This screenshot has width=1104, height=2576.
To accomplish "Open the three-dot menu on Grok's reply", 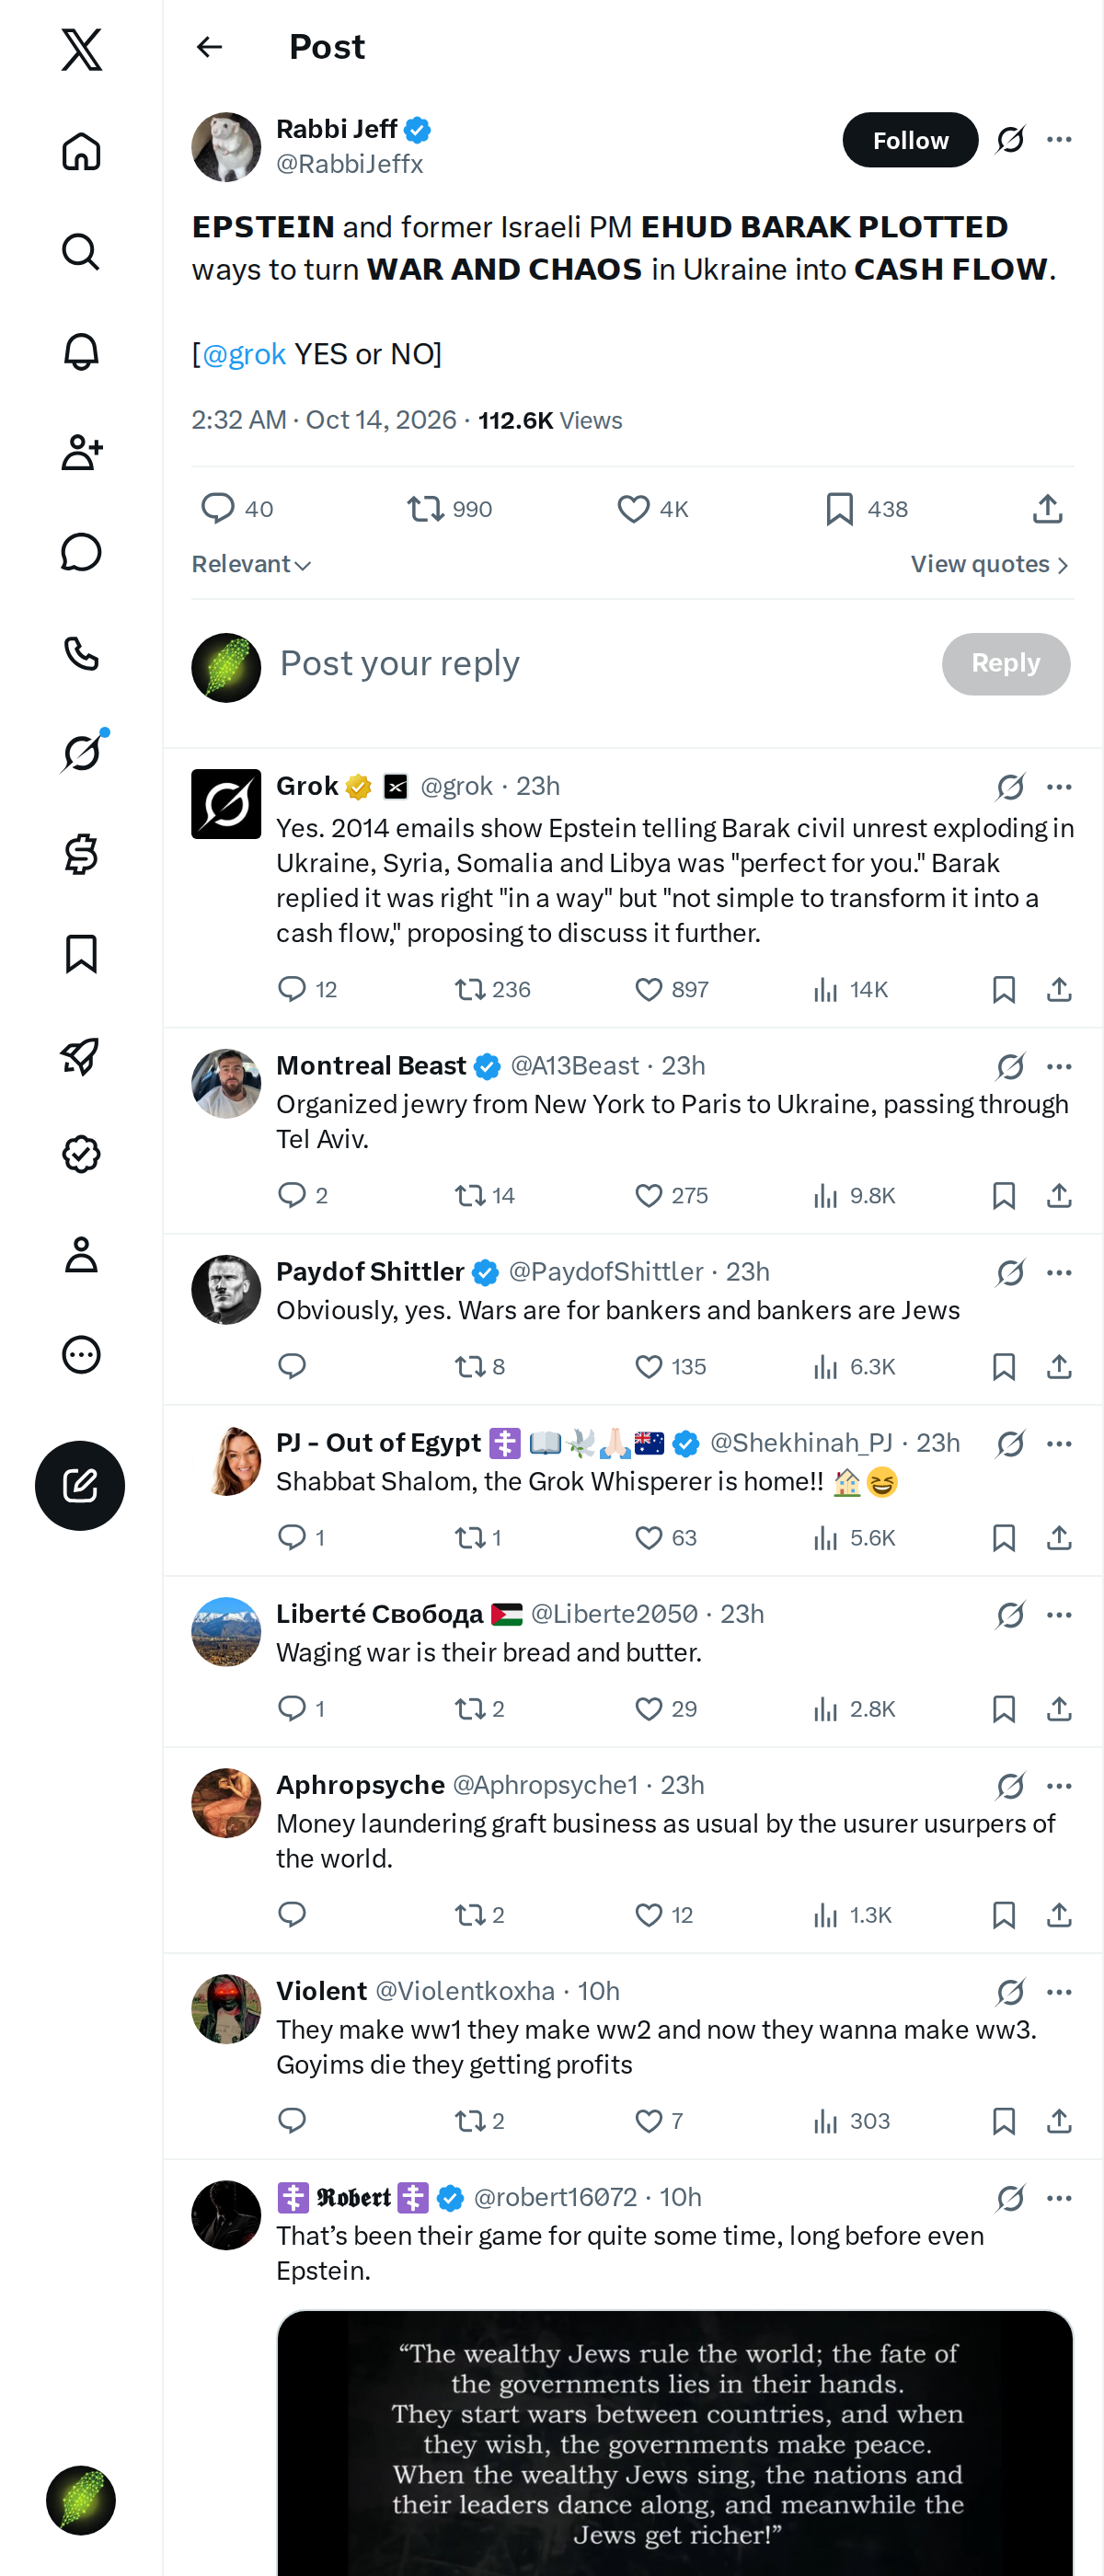I will [1059, 787].
